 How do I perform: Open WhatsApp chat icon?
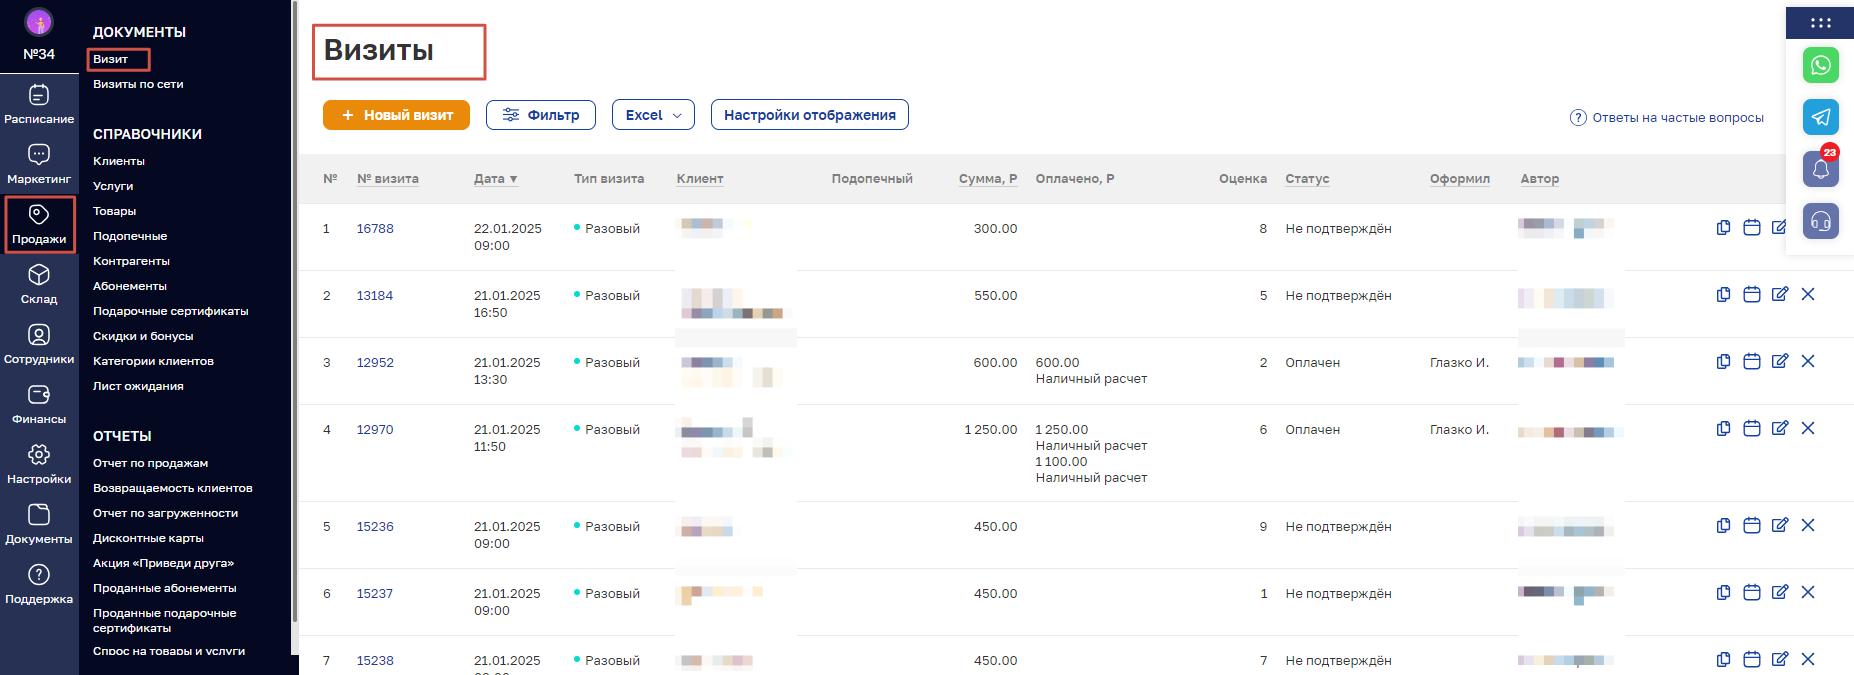click(x=1821, y=65)
